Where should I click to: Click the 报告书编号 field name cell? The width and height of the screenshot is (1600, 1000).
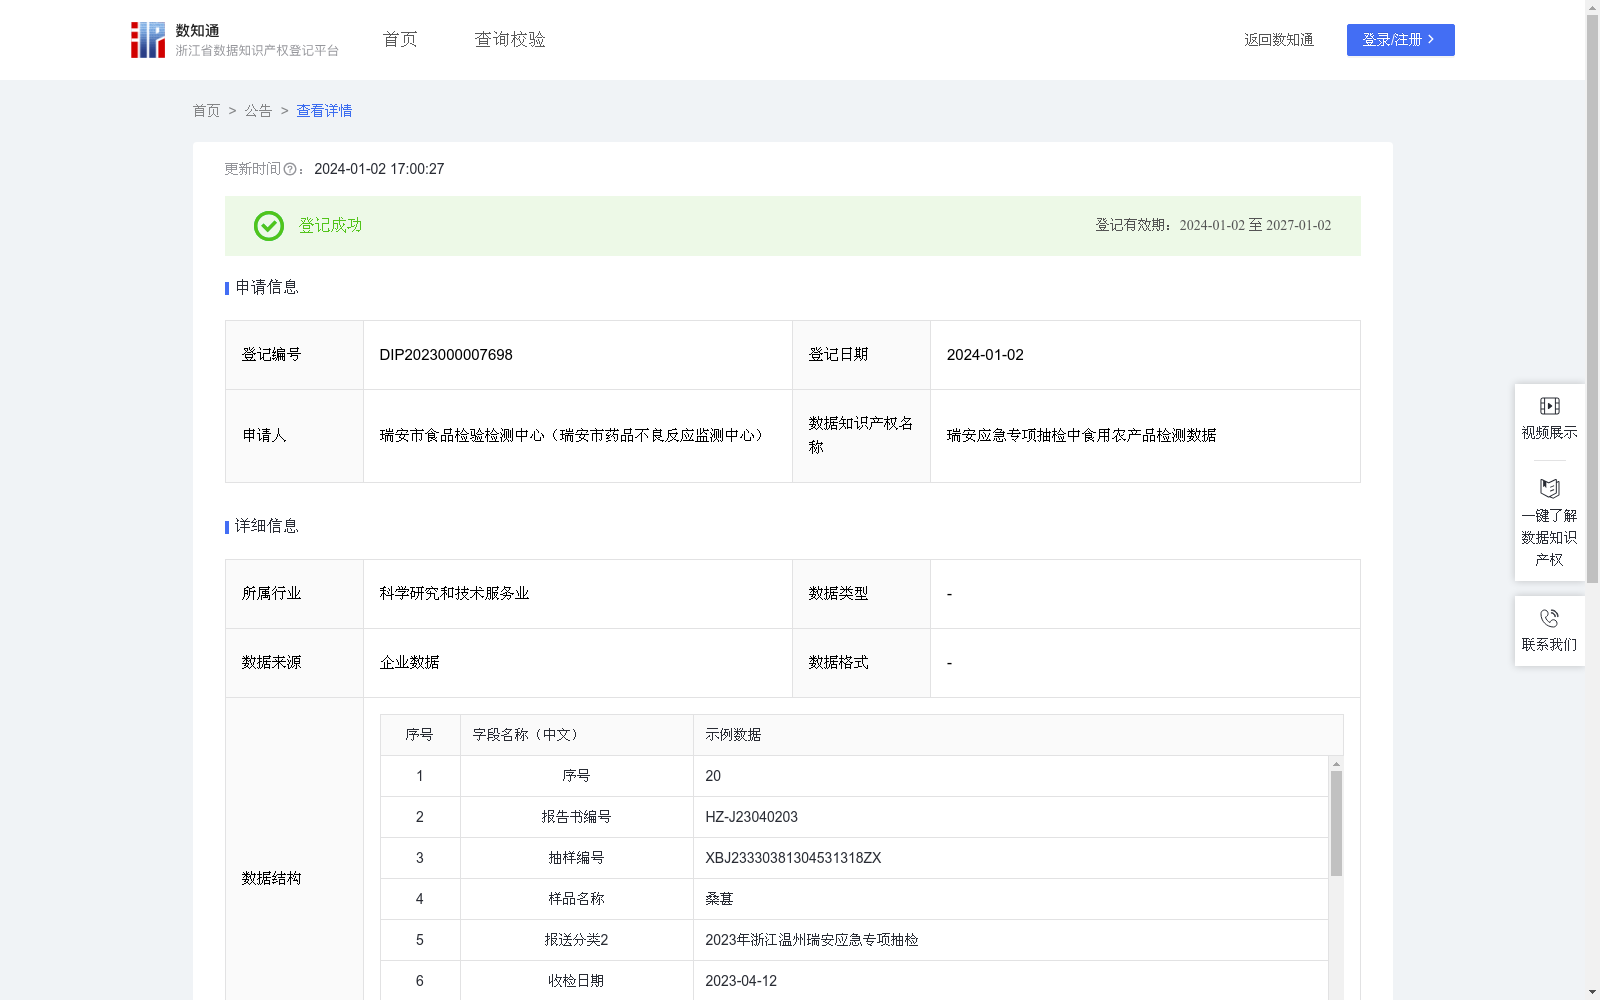(x=576, y=817)
